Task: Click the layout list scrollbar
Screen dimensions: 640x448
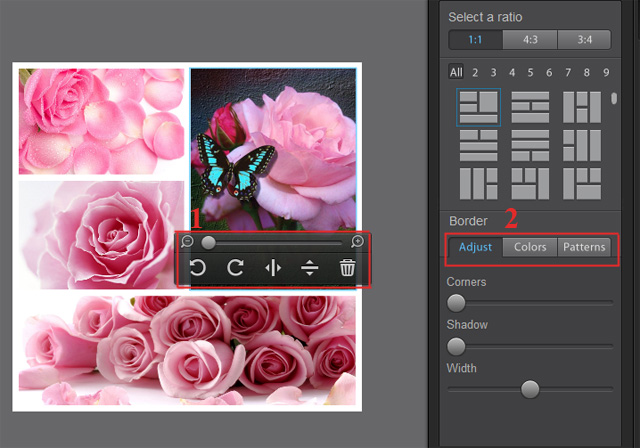Action: click(614, 99)
